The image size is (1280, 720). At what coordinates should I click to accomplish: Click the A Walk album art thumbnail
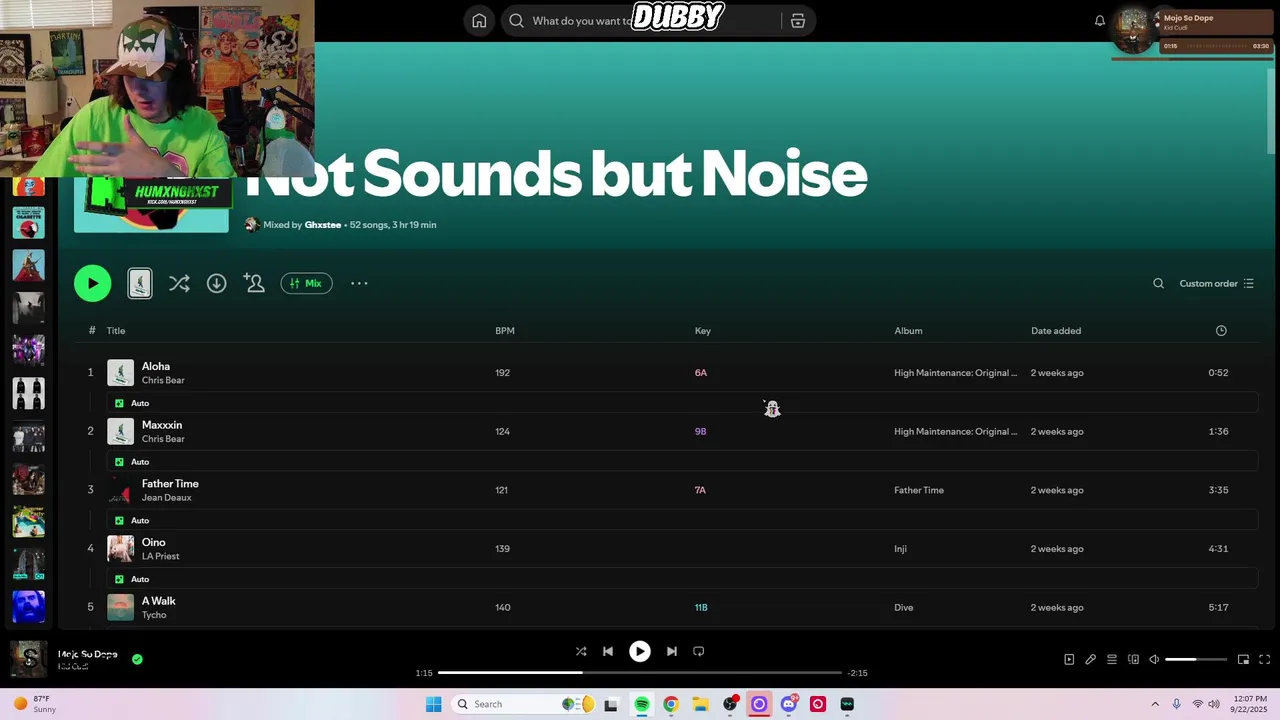[120, 607]
